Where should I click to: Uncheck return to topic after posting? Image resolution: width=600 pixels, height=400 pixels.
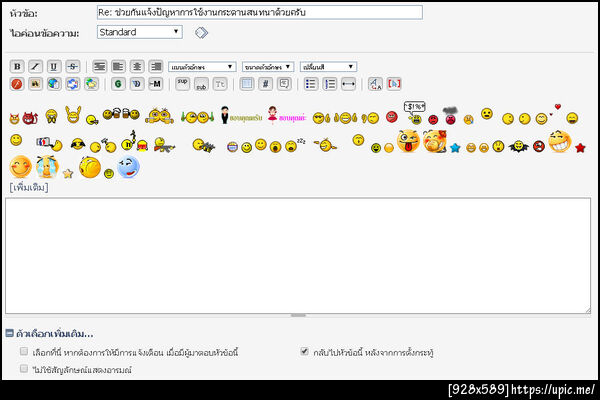[x=304, y=351]
